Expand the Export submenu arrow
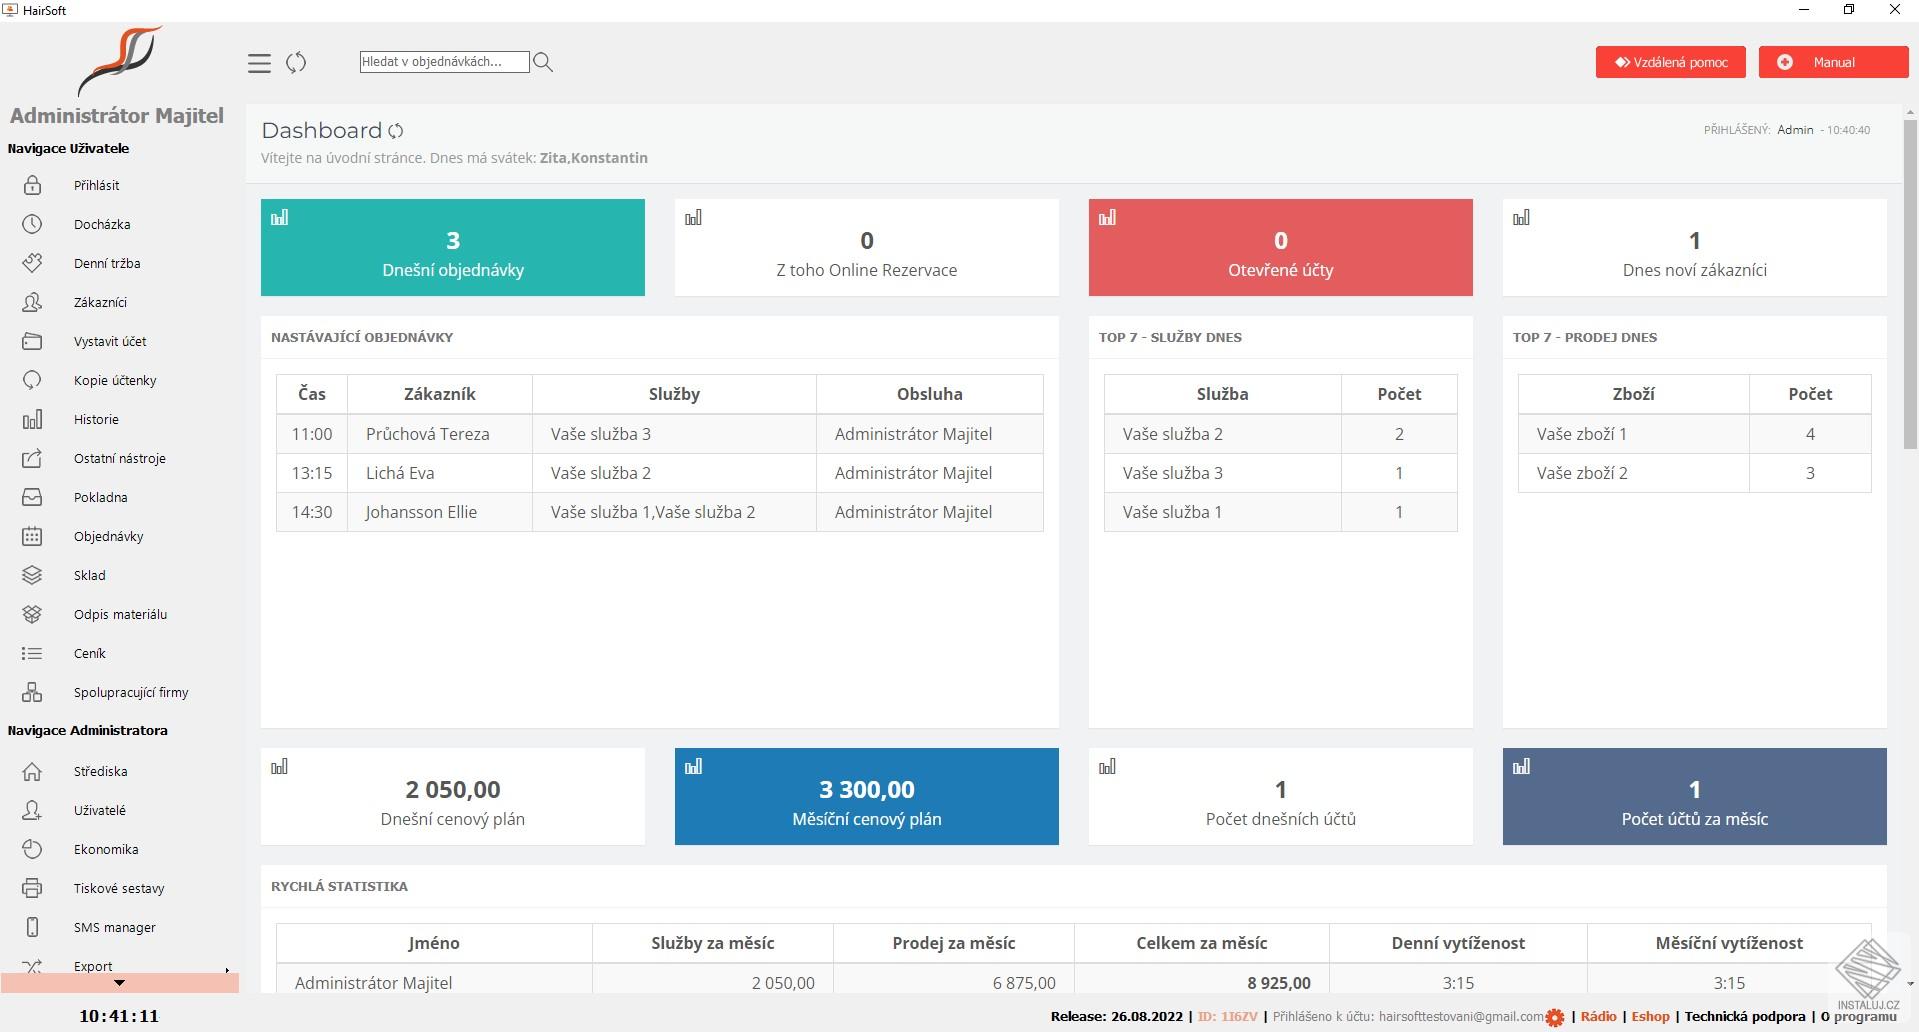Screen dimensions: 1919x1032 coord(227,969)
